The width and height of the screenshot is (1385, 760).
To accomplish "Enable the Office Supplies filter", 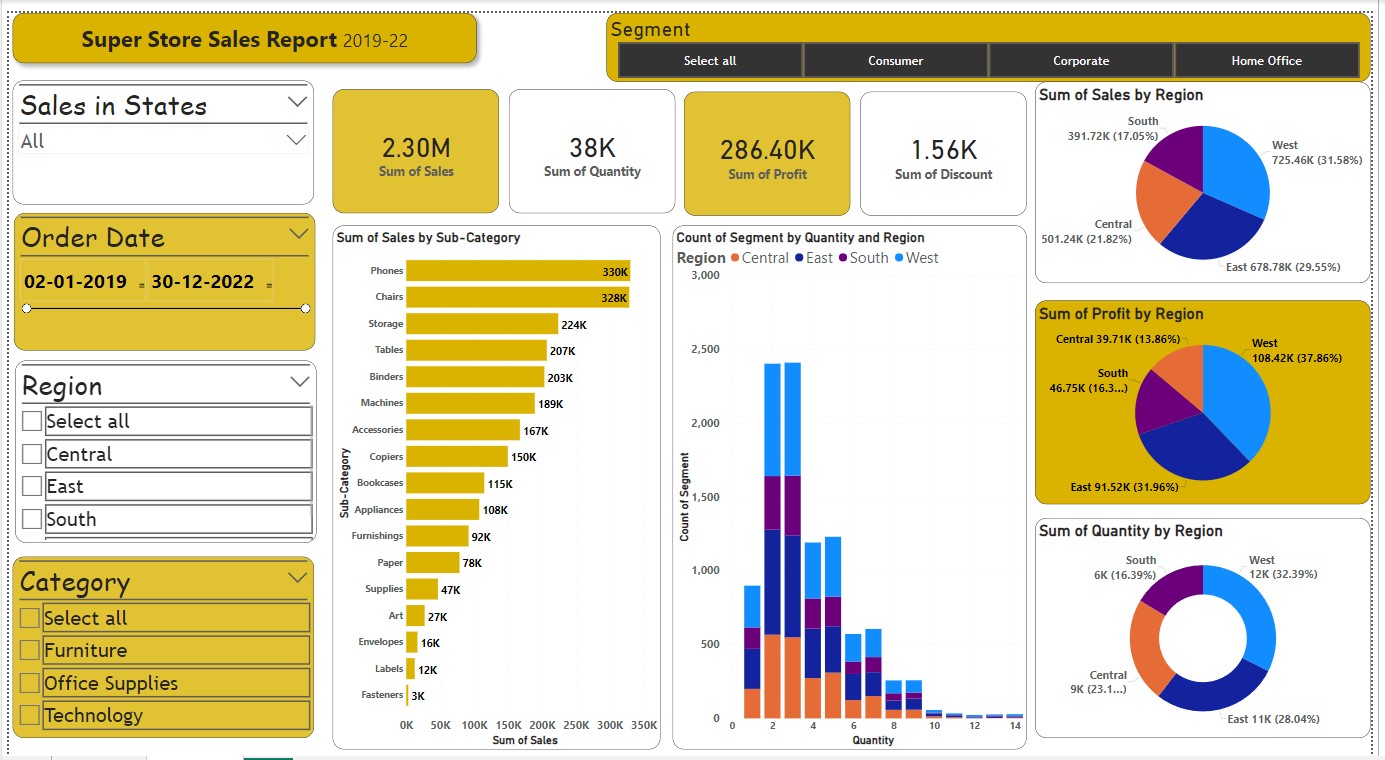I will tap(31, 682).
